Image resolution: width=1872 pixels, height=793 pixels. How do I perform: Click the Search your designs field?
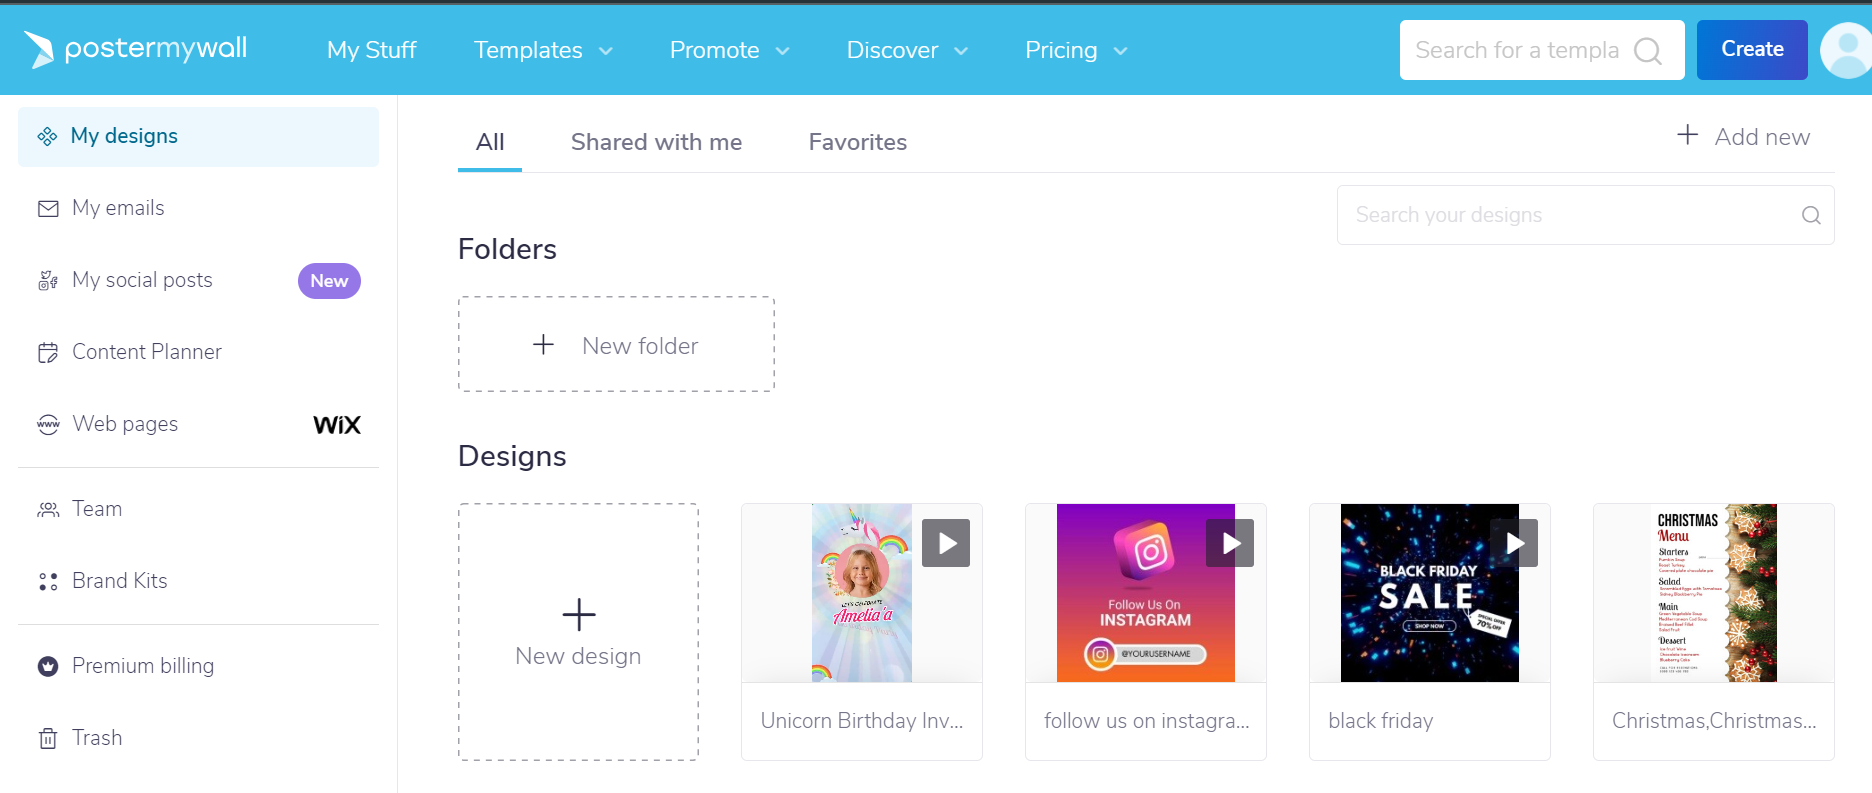[1585, 215]
